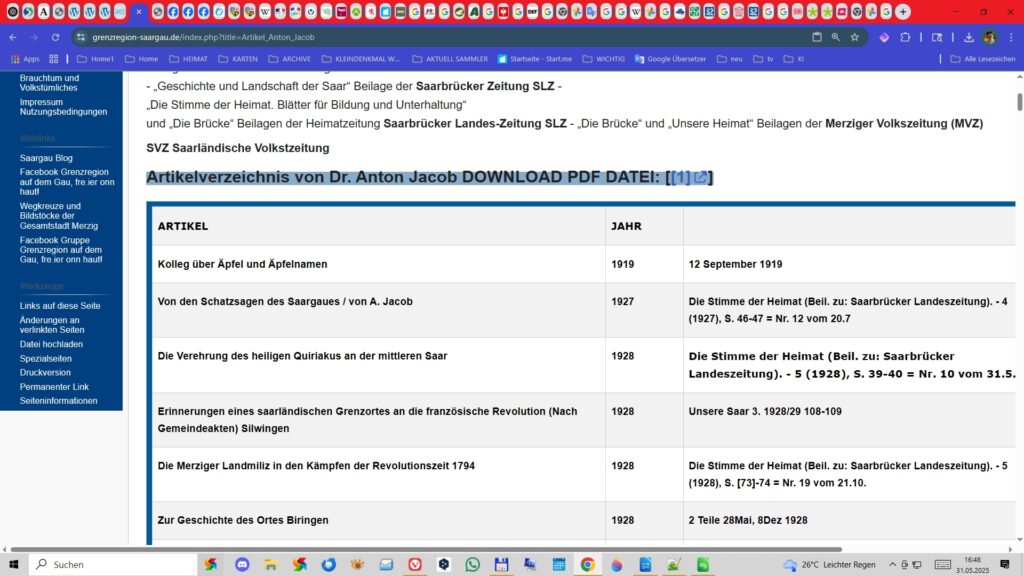Open the Chrome three-dot menu
Screen dimensions: 1024x576
tap(1011, 37)
